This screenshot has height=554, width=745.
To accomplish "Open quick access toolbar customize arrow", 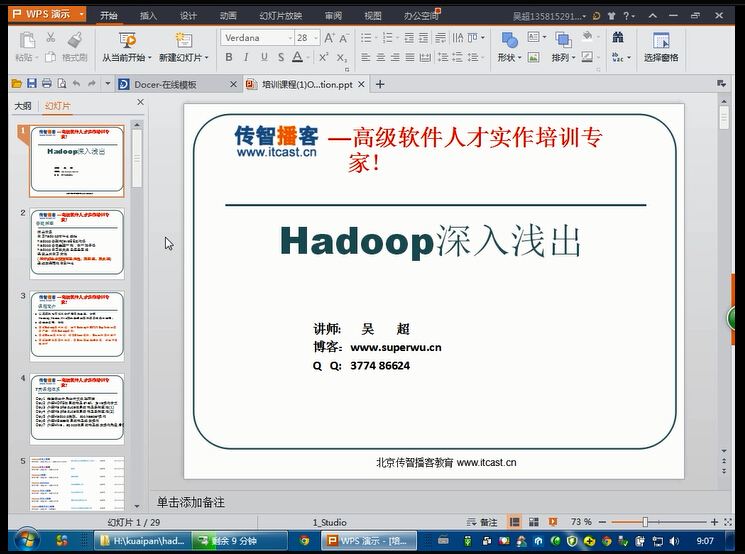I will coord(107,84).
